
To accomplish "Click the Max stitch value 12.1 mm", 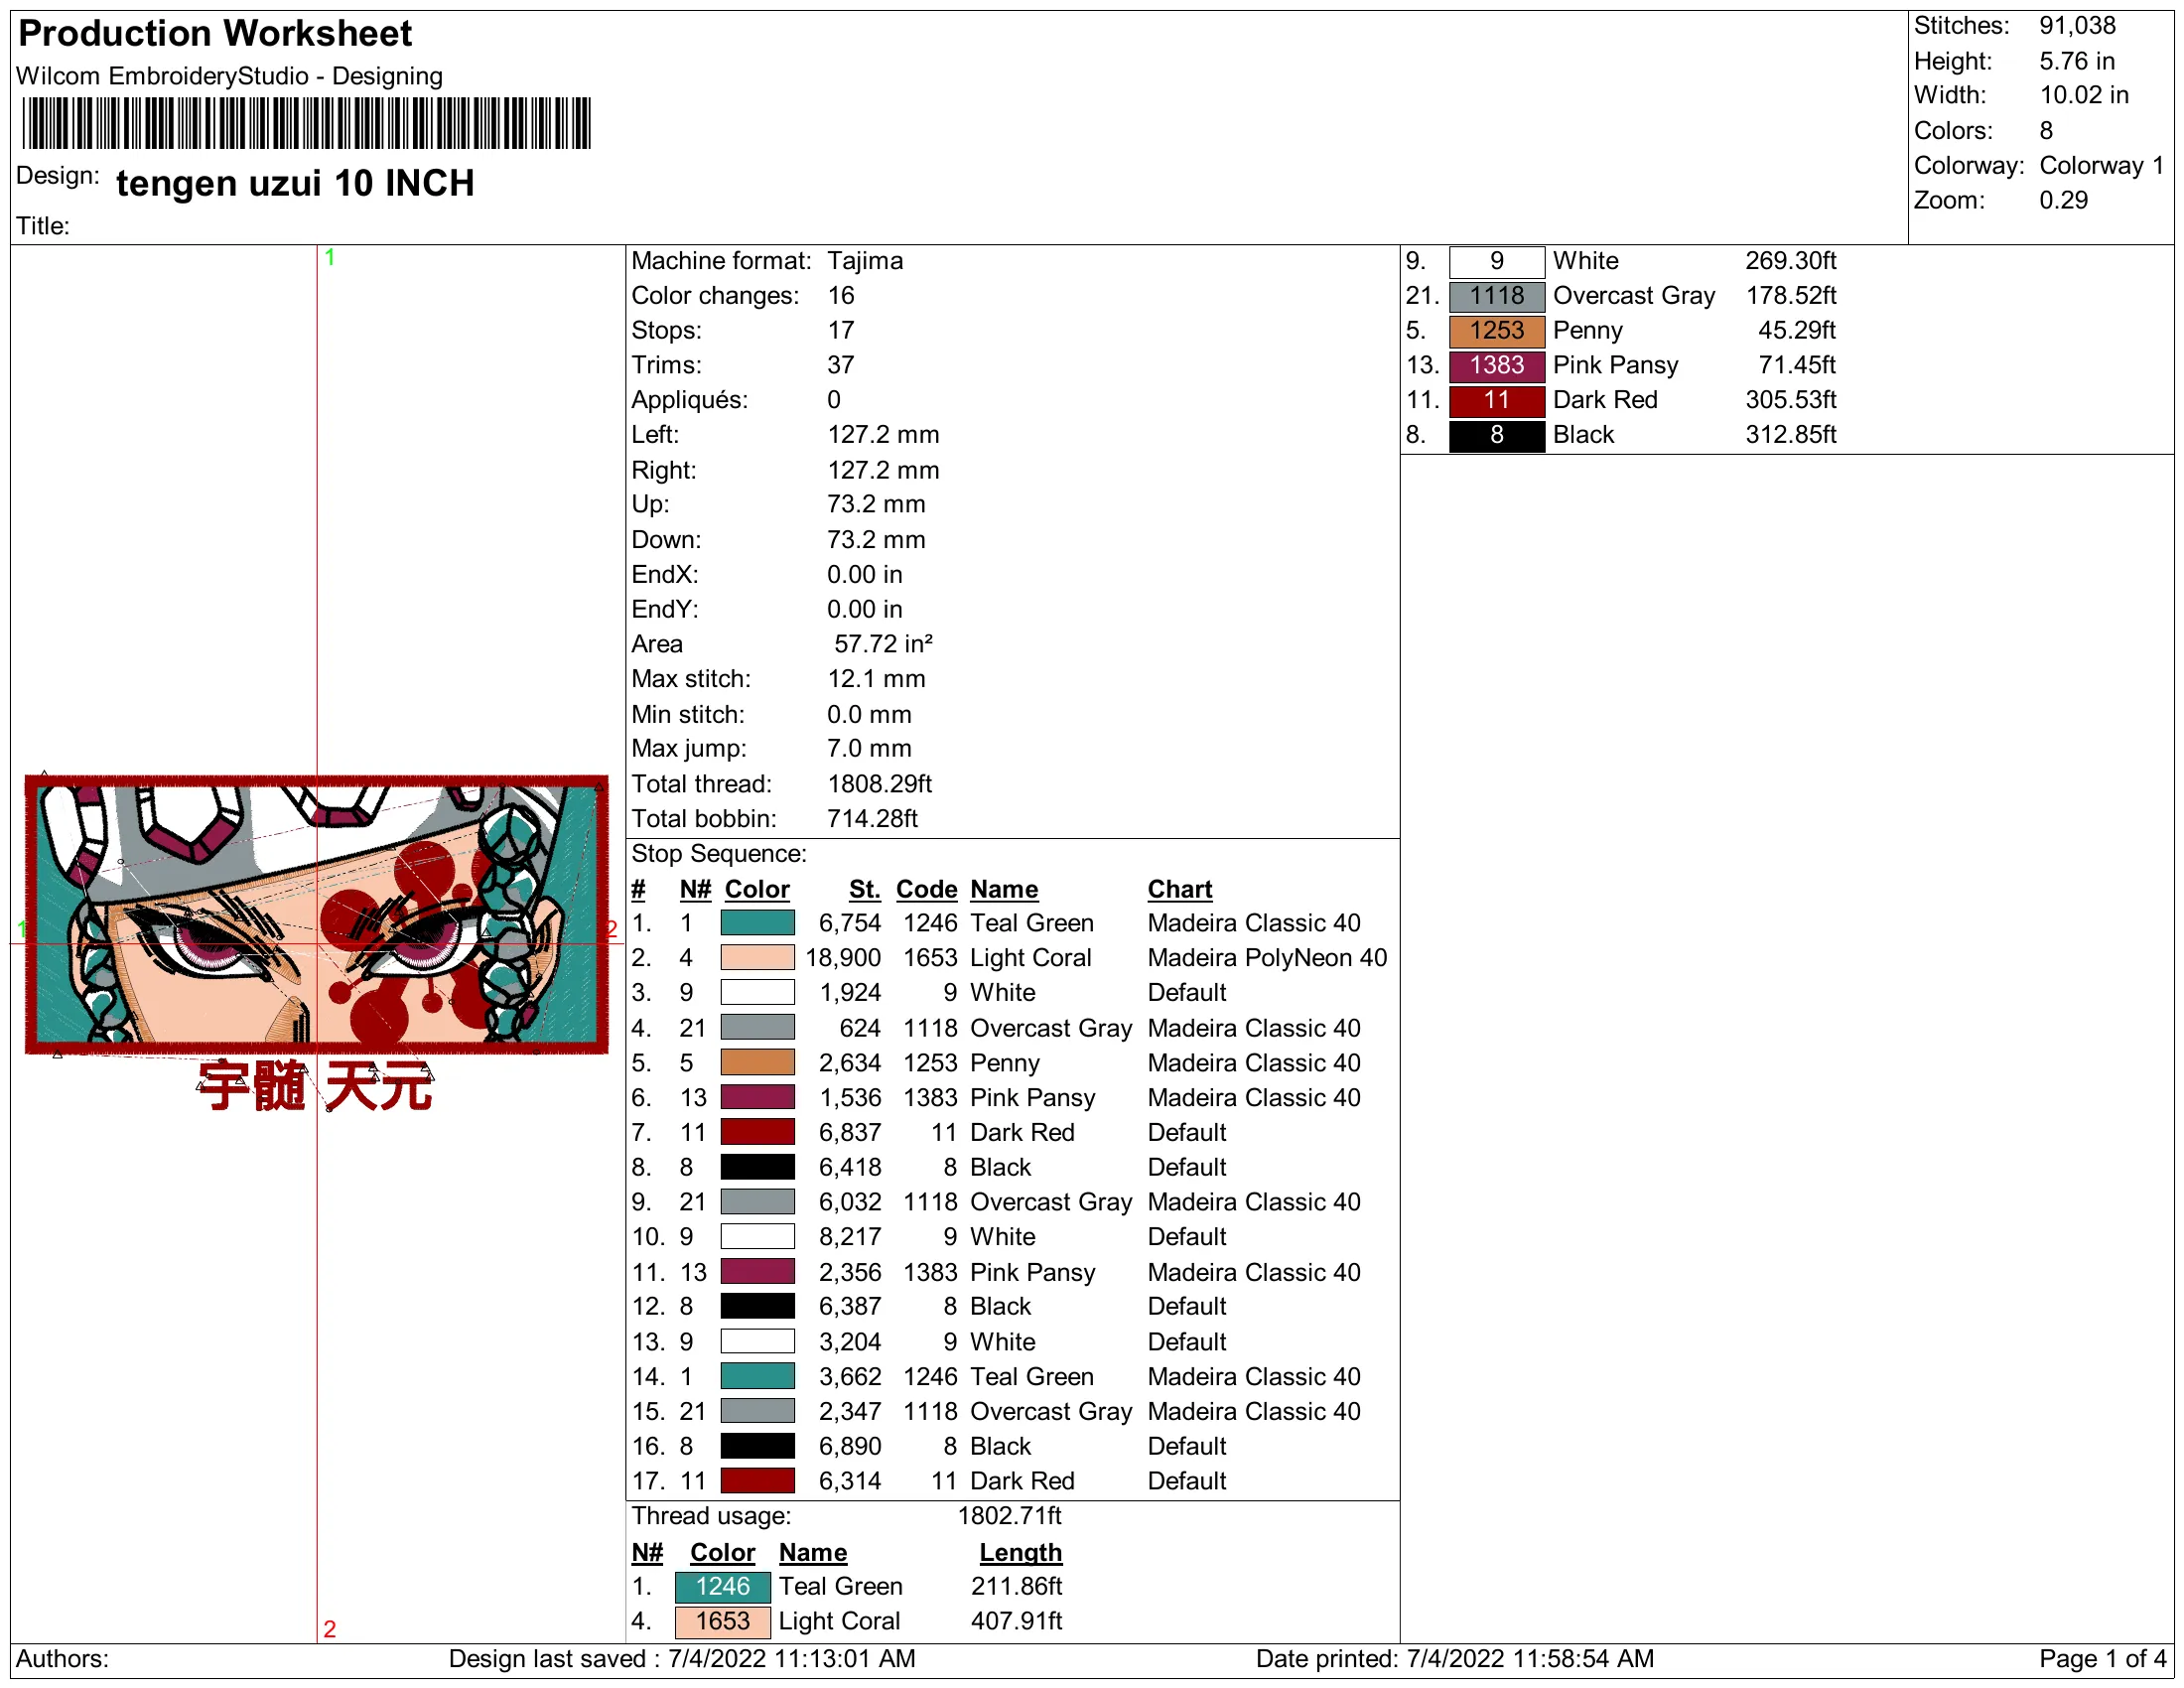I will [x=877, y=679].
